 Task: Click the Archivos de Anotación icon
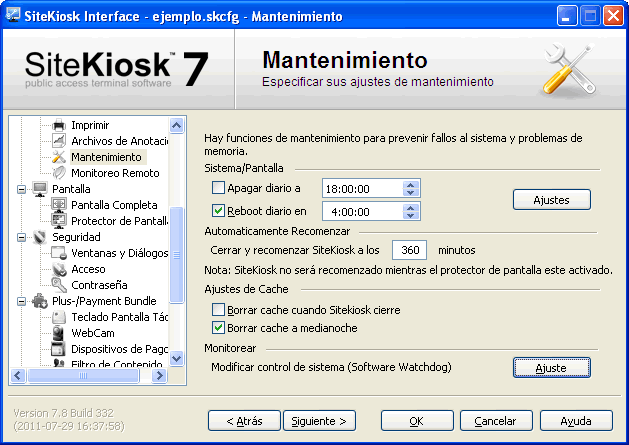59,141
